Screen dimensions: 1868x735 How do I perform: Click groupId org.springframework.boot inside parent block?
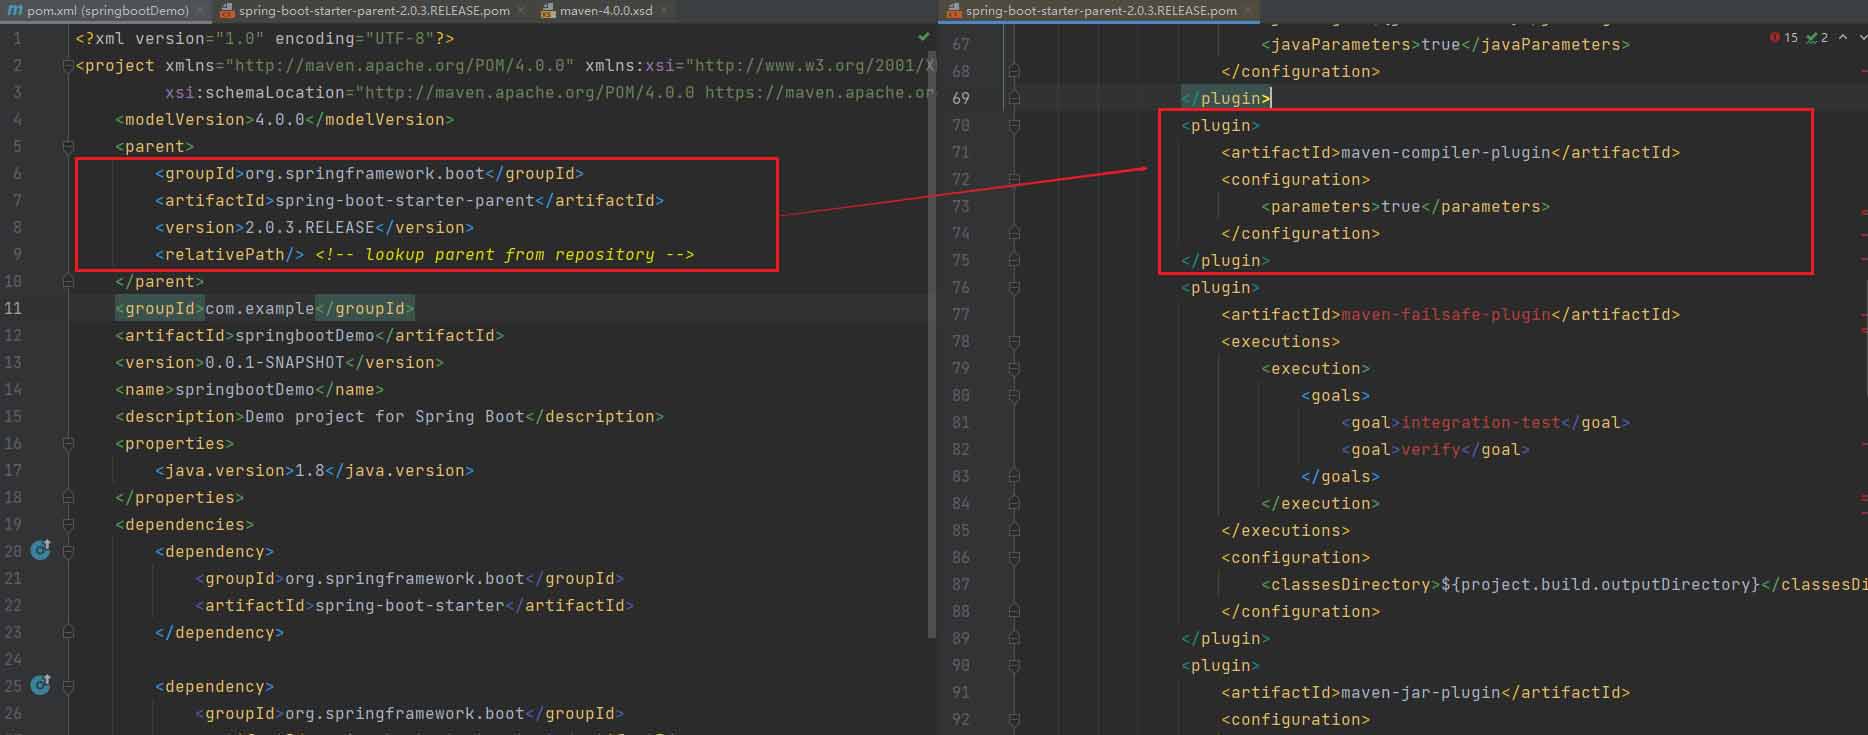pos(369,173)
